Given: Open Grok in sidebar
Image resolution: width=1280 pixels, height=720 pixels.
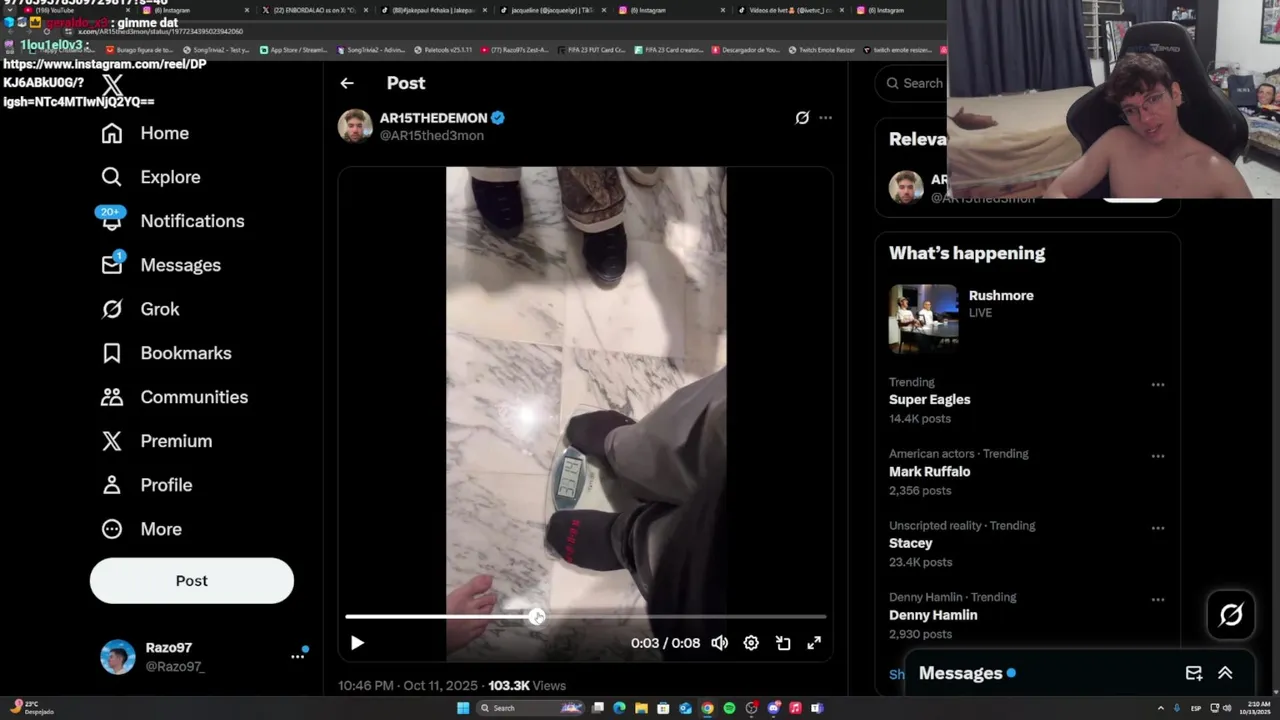Looking at the screenshot, I should (140, 309).
